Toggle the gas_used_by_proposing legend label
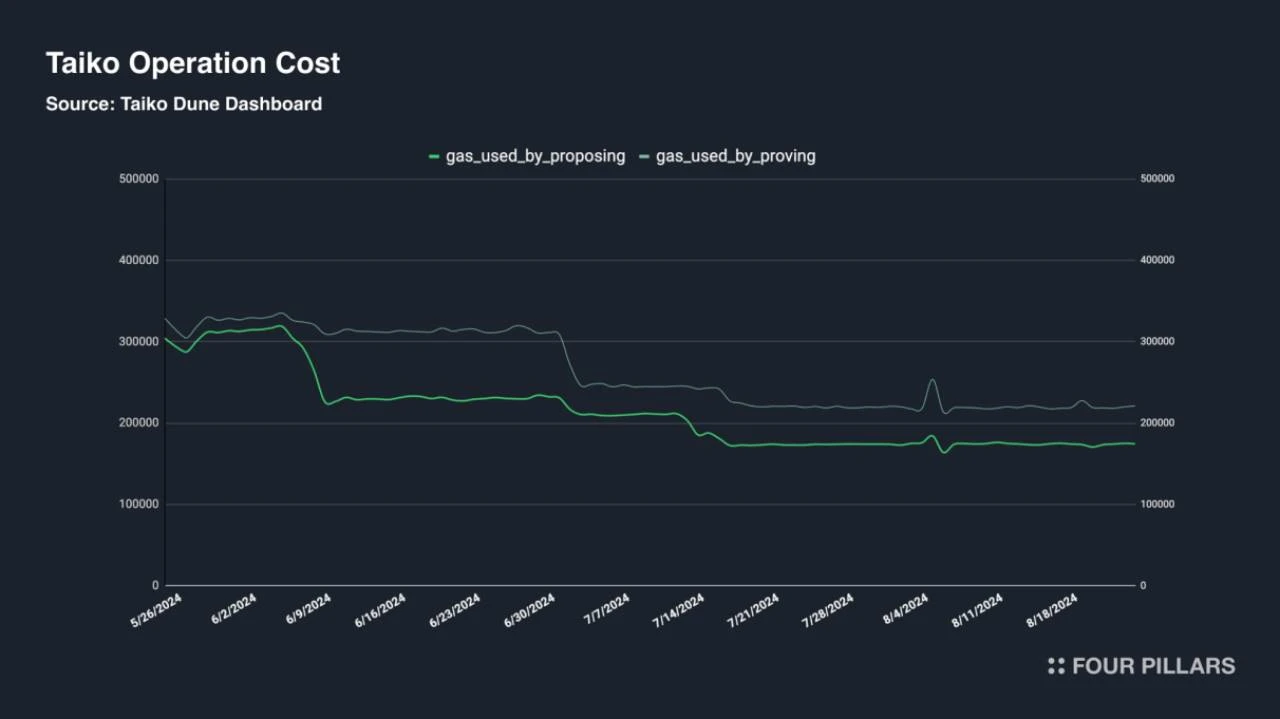Viewport: 1280px width, 719px height. coord(535,156)
